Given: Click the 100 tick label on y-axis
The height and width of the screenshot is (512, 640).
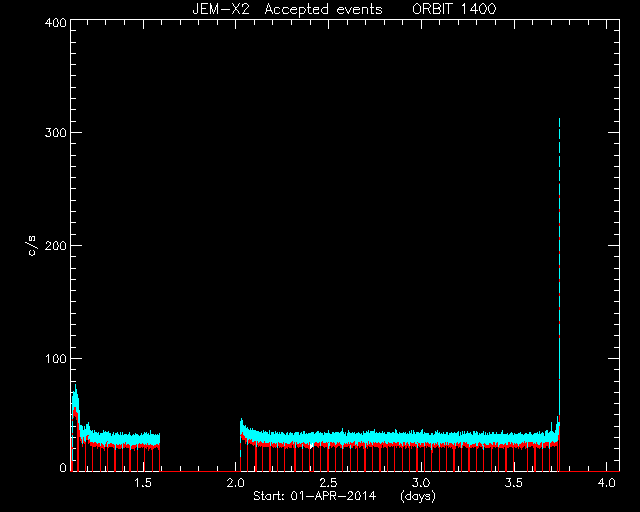Looking at the screenshot, I should coord(55,358).
